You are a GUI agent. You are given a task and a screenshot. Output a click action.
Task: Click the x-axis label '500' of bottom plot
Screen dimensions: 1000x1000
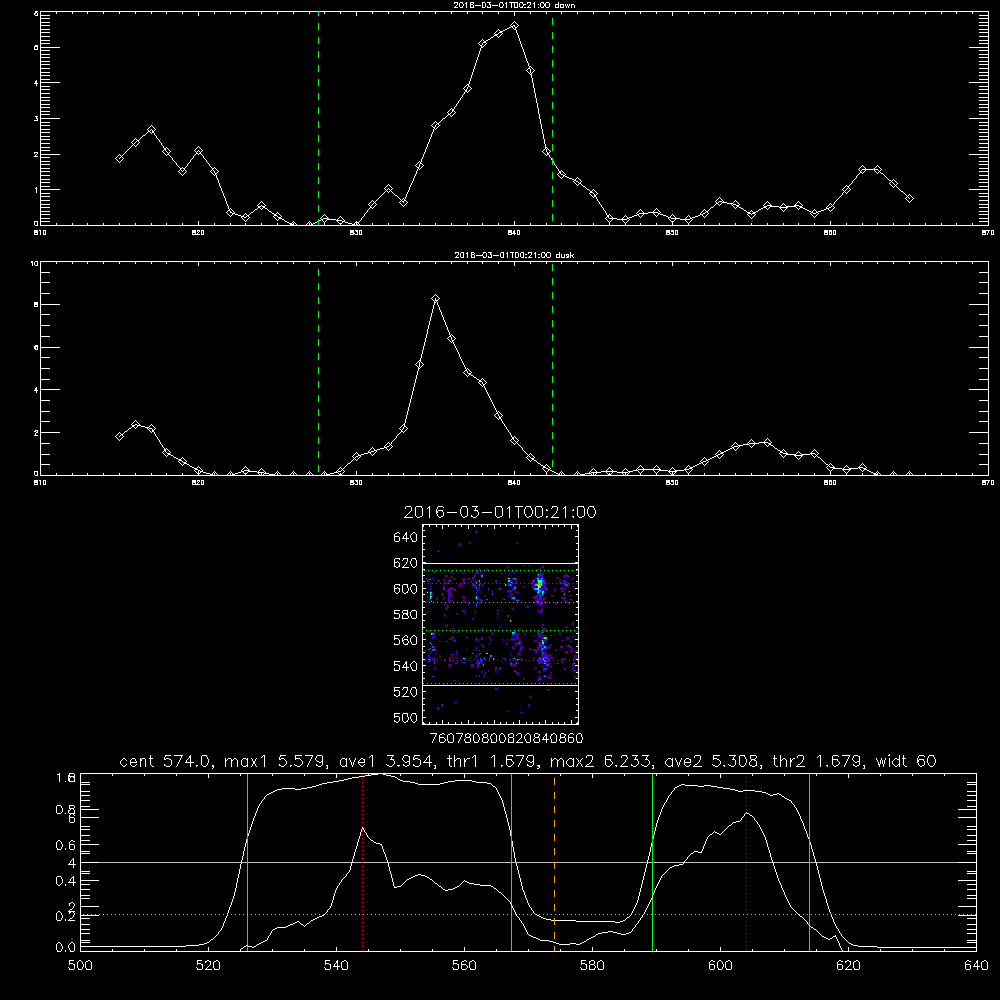click(x=80, y=966)
